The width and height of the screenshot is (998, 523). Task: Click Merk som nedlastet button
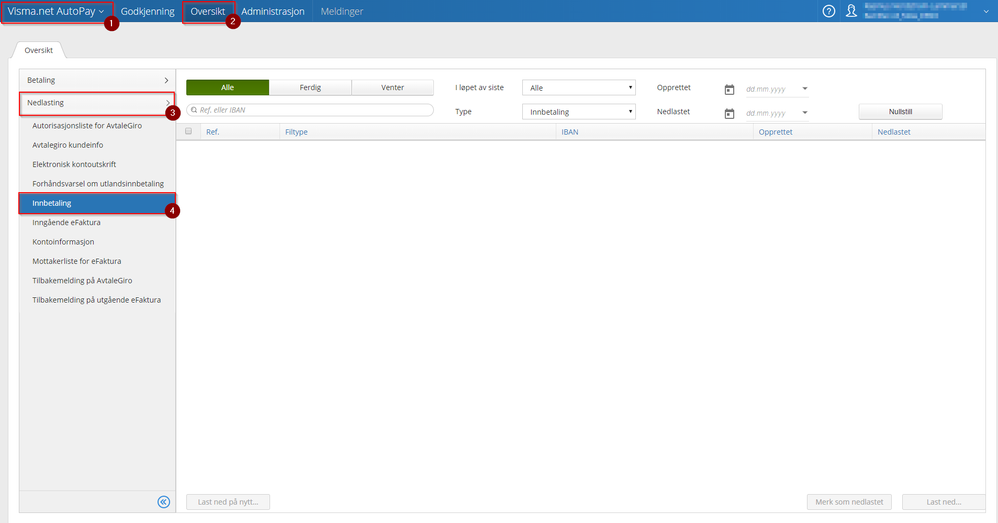(849, 502)
